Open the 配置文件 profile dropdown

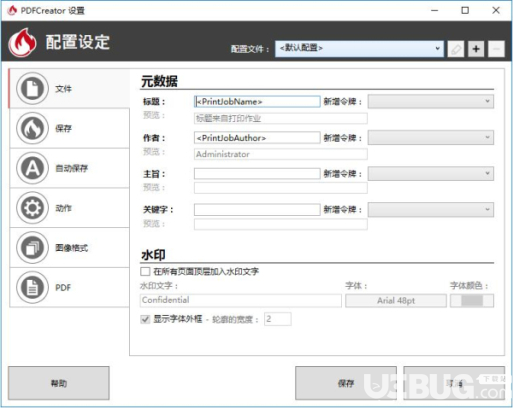tap(359, 49)
